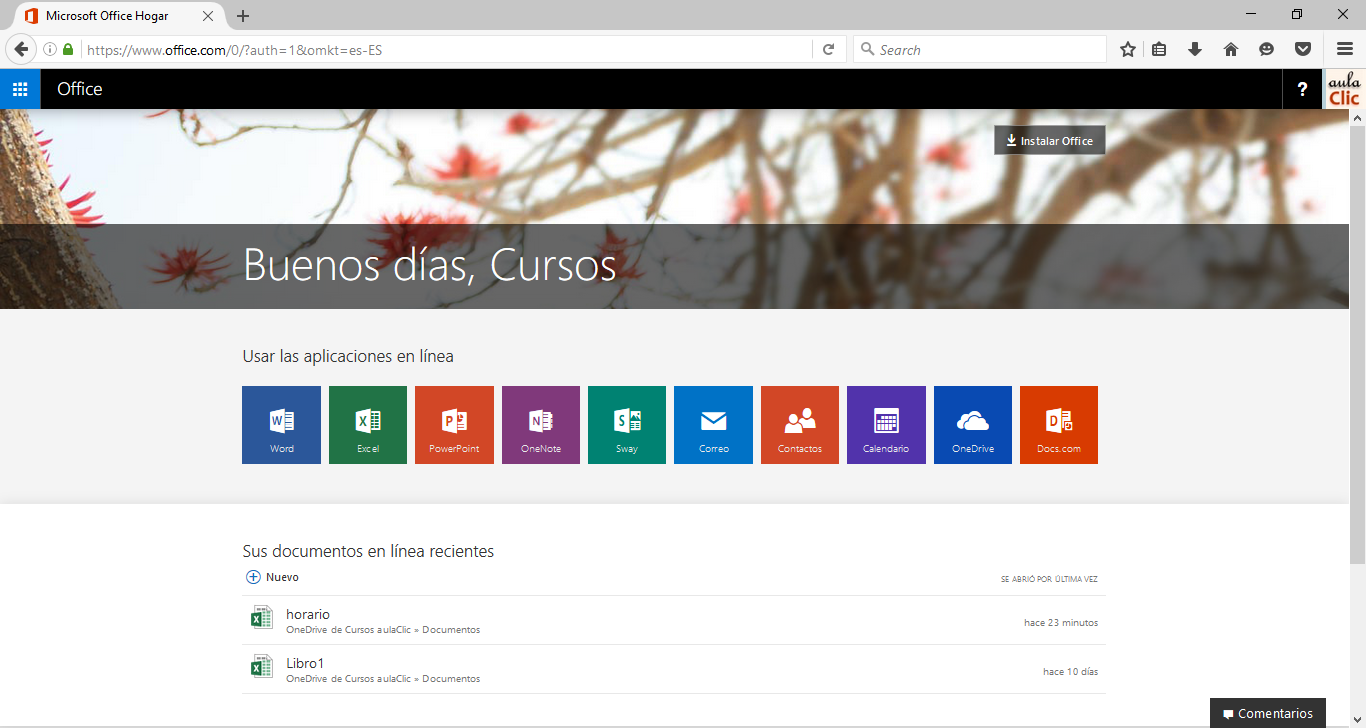Screen dimensions: 1366x728
Task: Click the browser Search field
Action: pyautogui.click(x=980, y=49)
